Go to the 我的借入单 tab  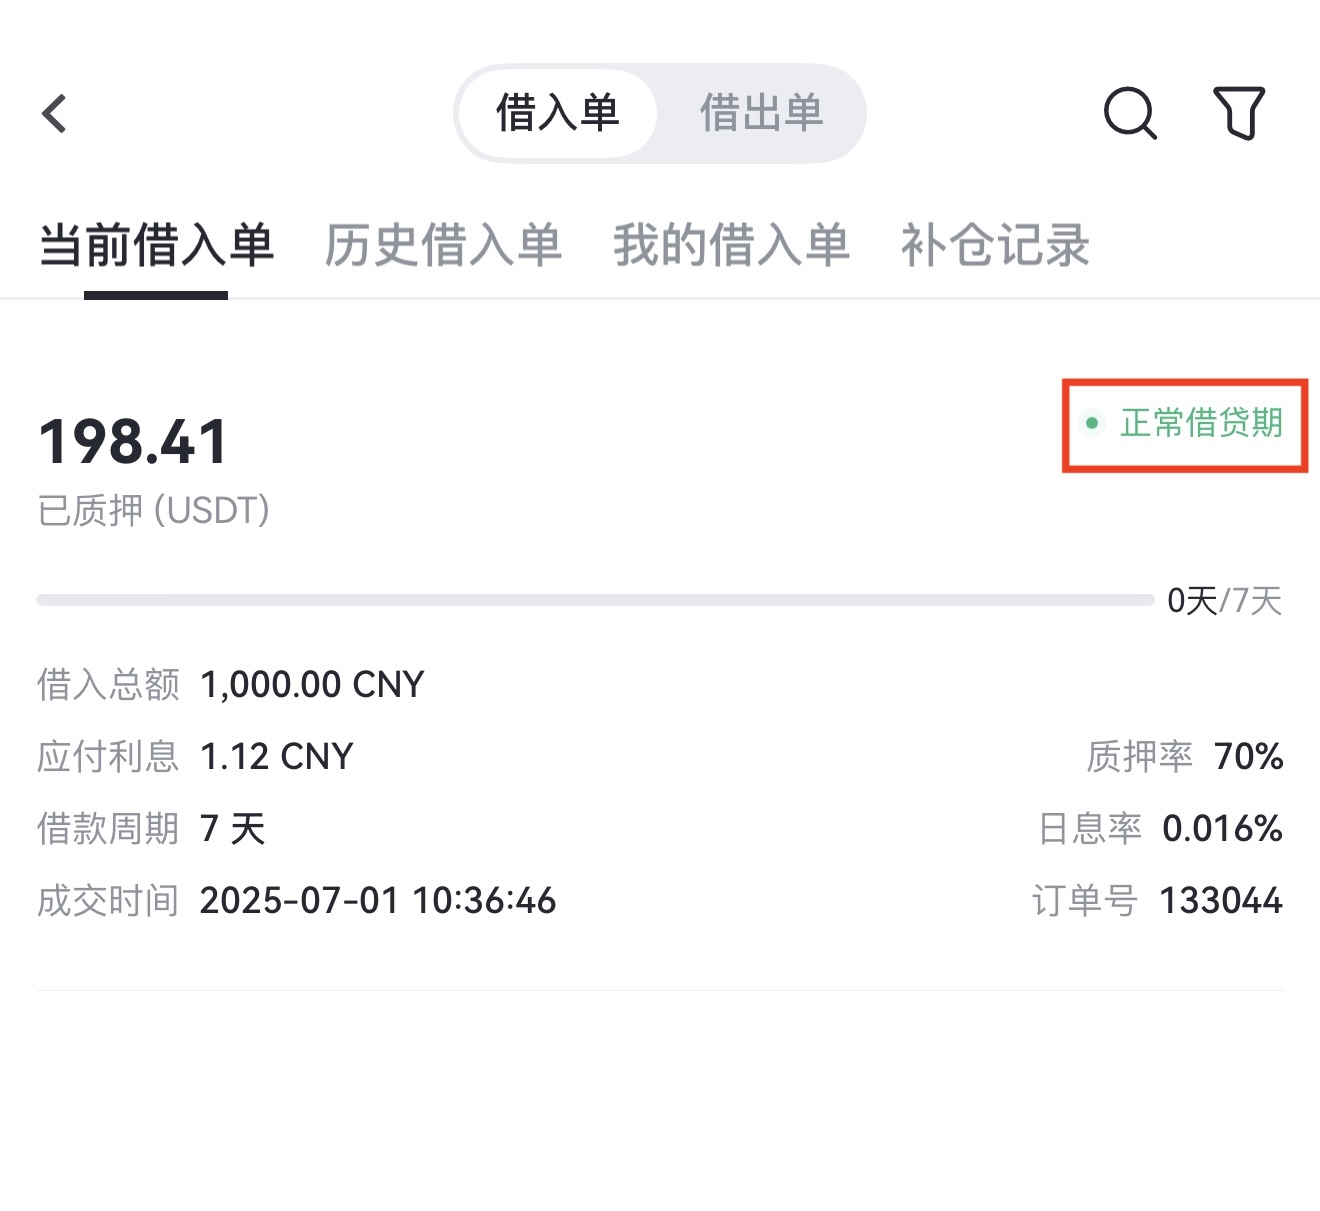(731, 246)
